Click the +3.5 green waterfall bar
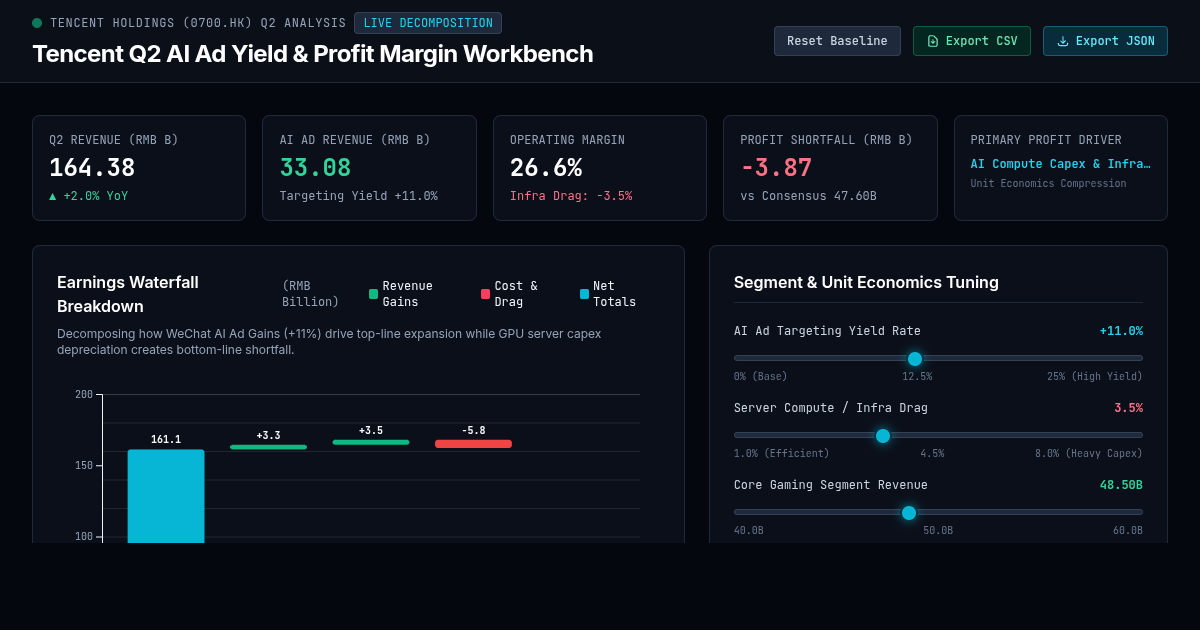This screenshot has width=1200, height=630. pos(371,442)
